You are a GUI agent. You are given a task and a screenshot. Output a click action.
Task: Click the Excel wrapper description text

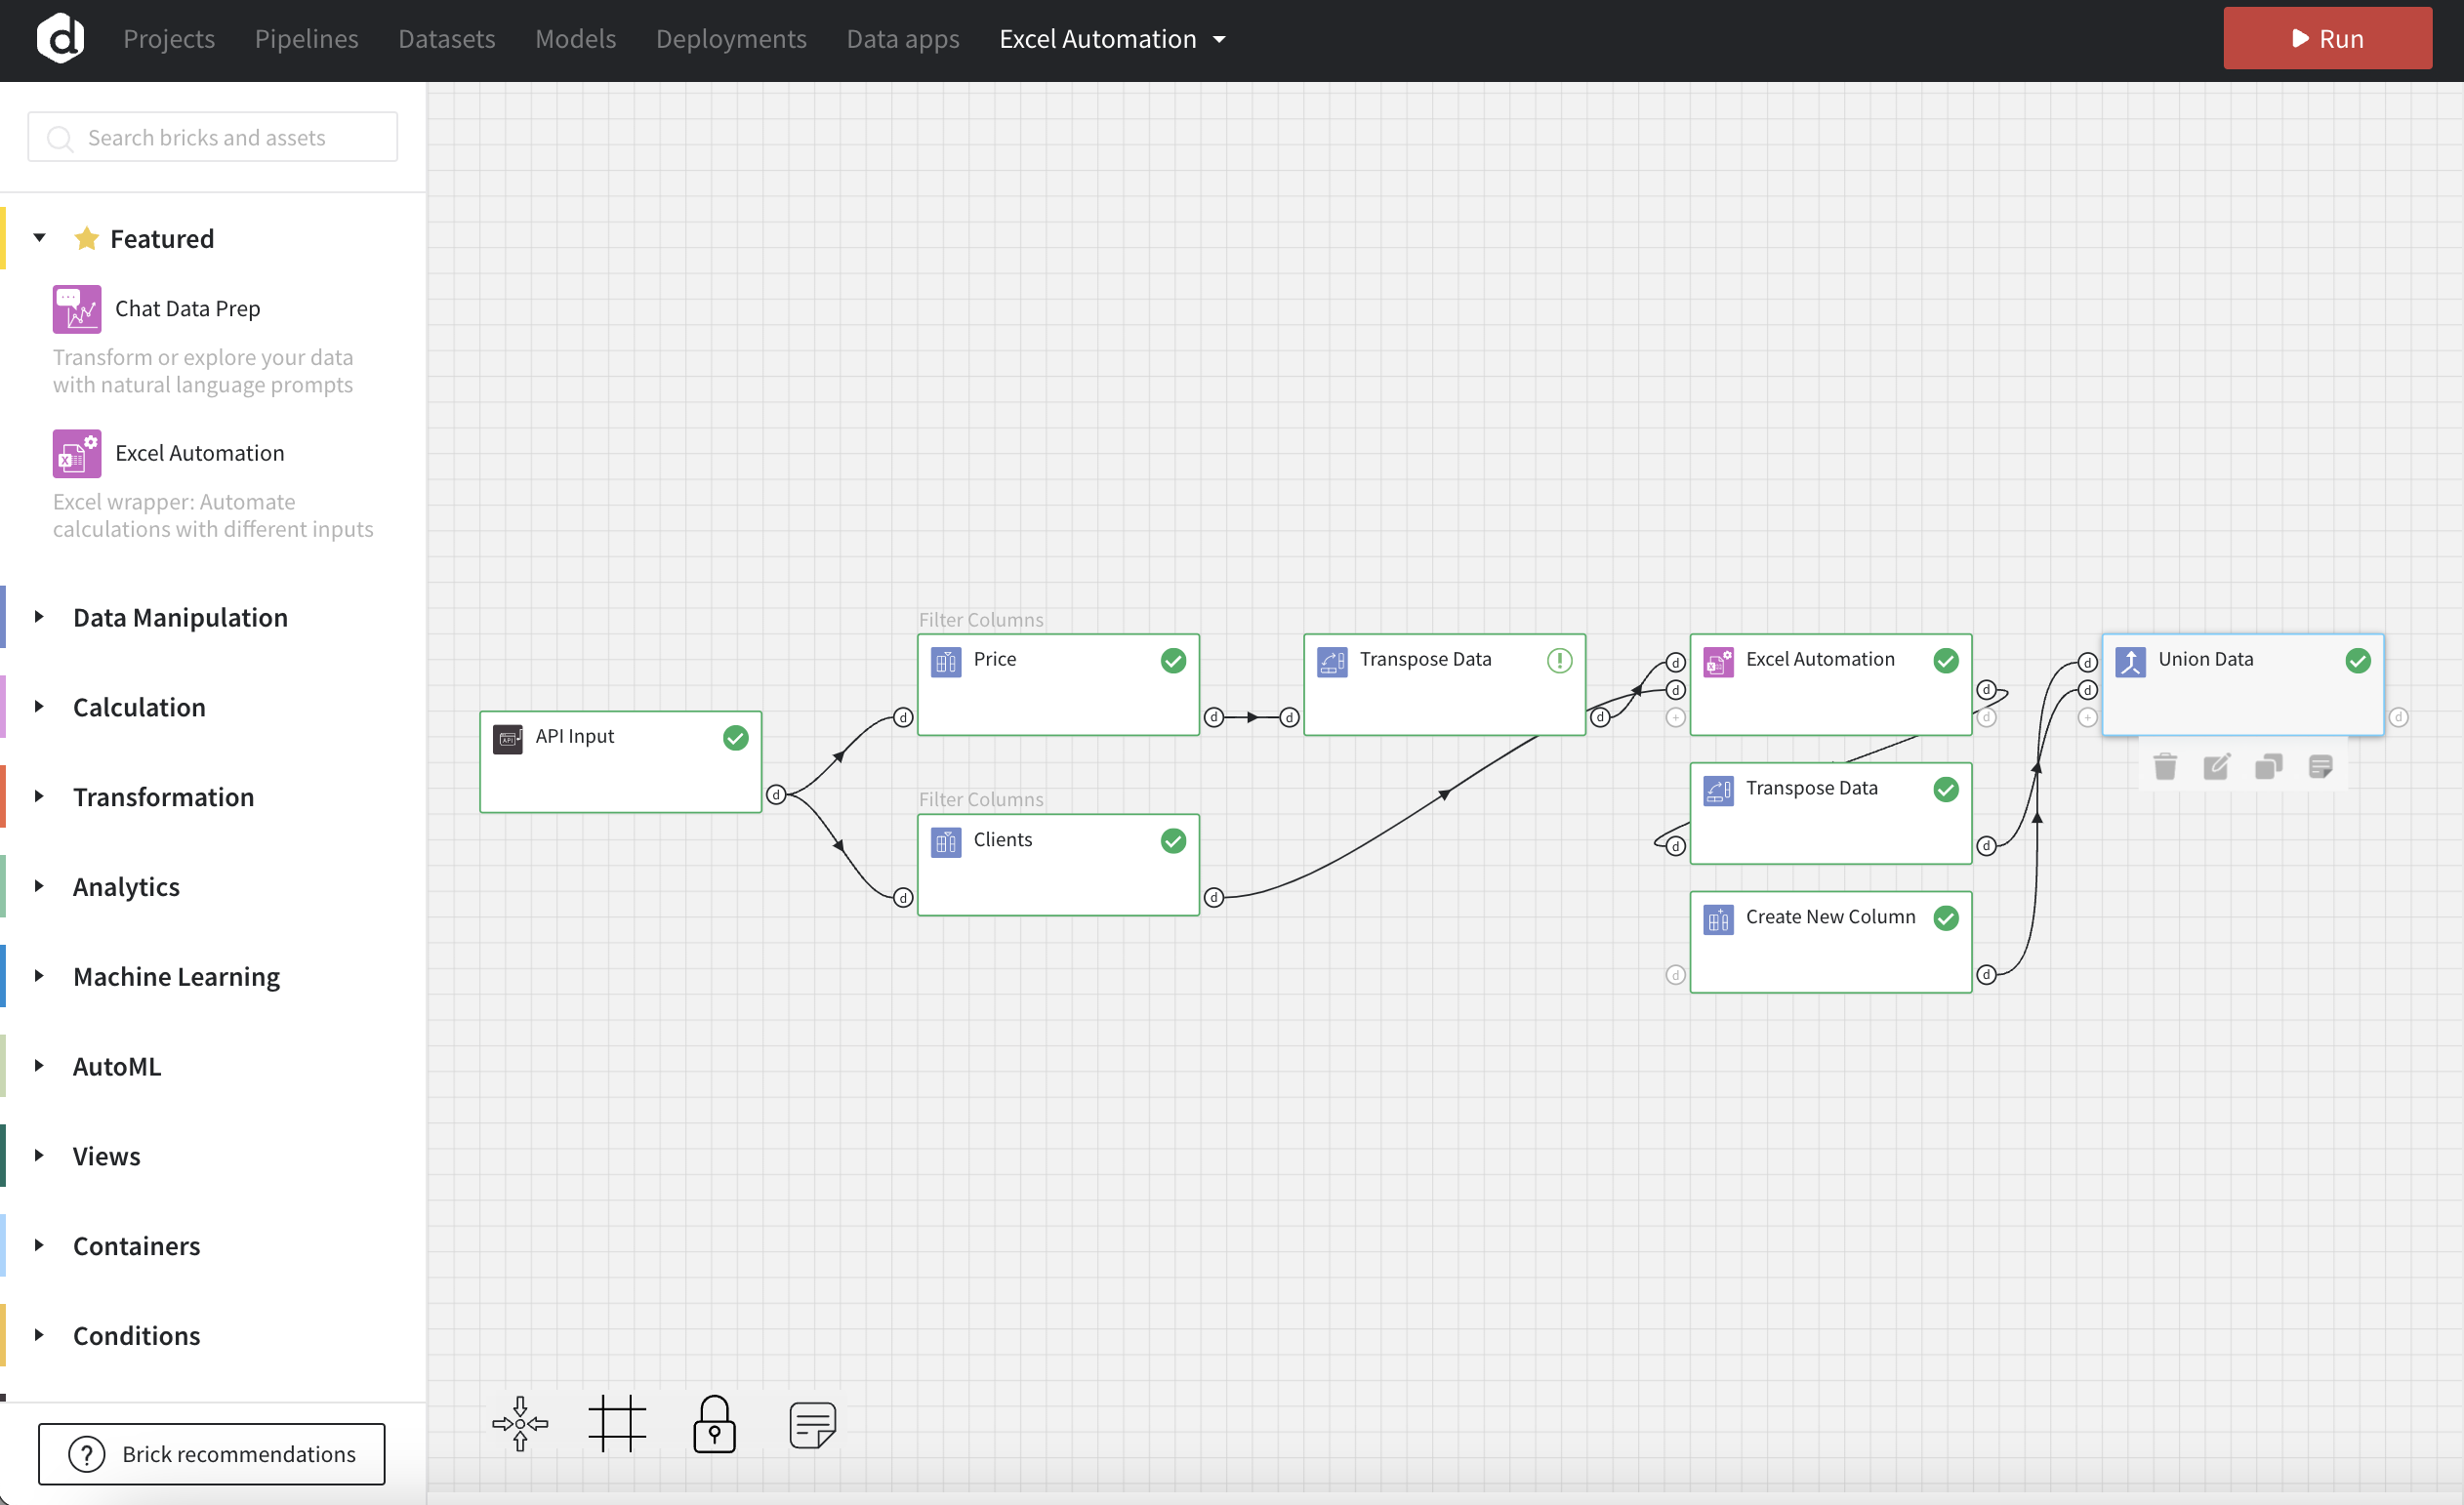(x=213, y=516)
